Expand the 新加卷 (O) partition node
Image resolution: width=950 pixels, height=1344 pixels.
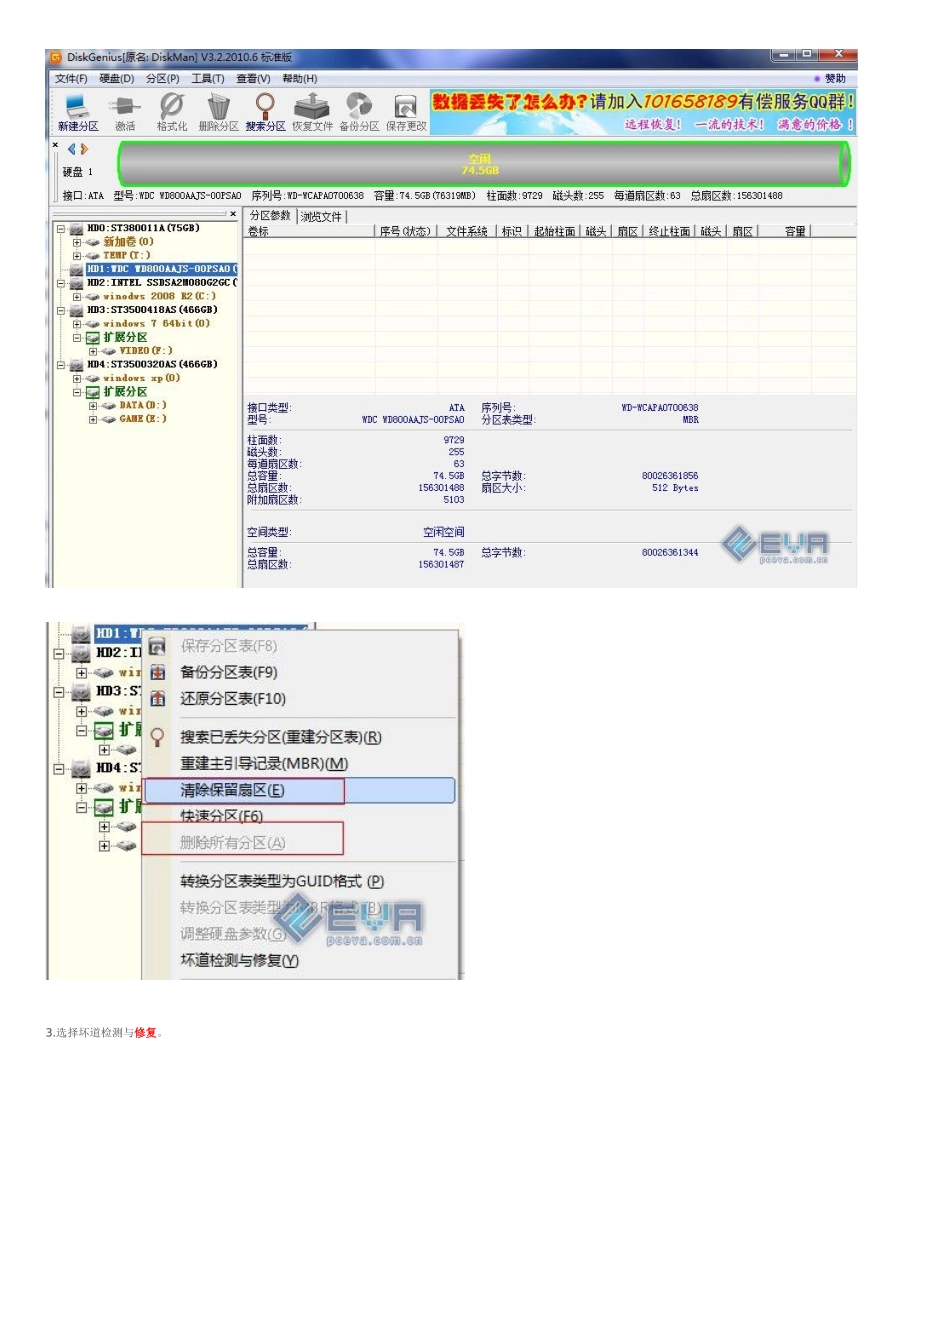(x=77, y=242)
